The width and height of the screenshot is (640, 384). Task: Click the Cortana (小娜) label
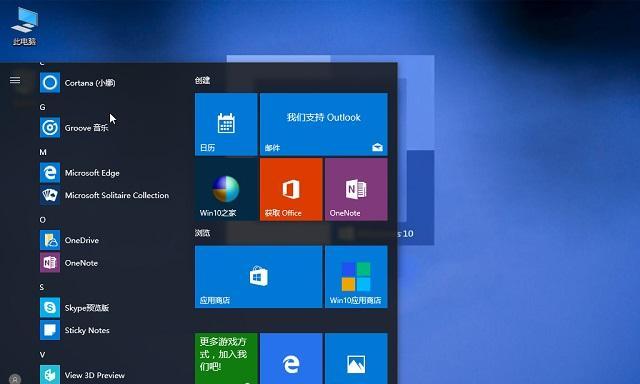click(x=90, y=83)
